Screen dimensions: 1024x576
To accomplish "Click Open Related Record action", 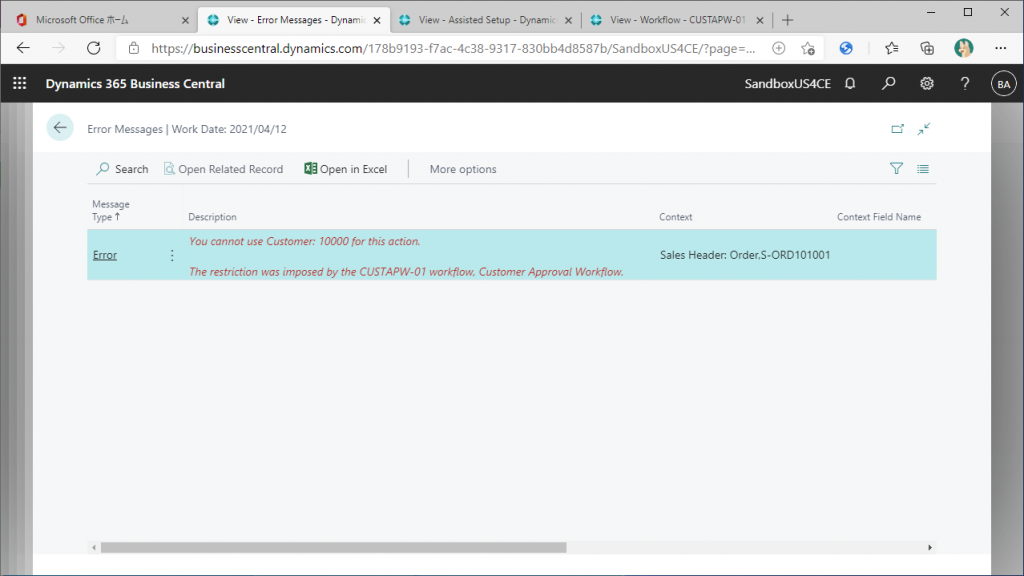I will point(223,169).
